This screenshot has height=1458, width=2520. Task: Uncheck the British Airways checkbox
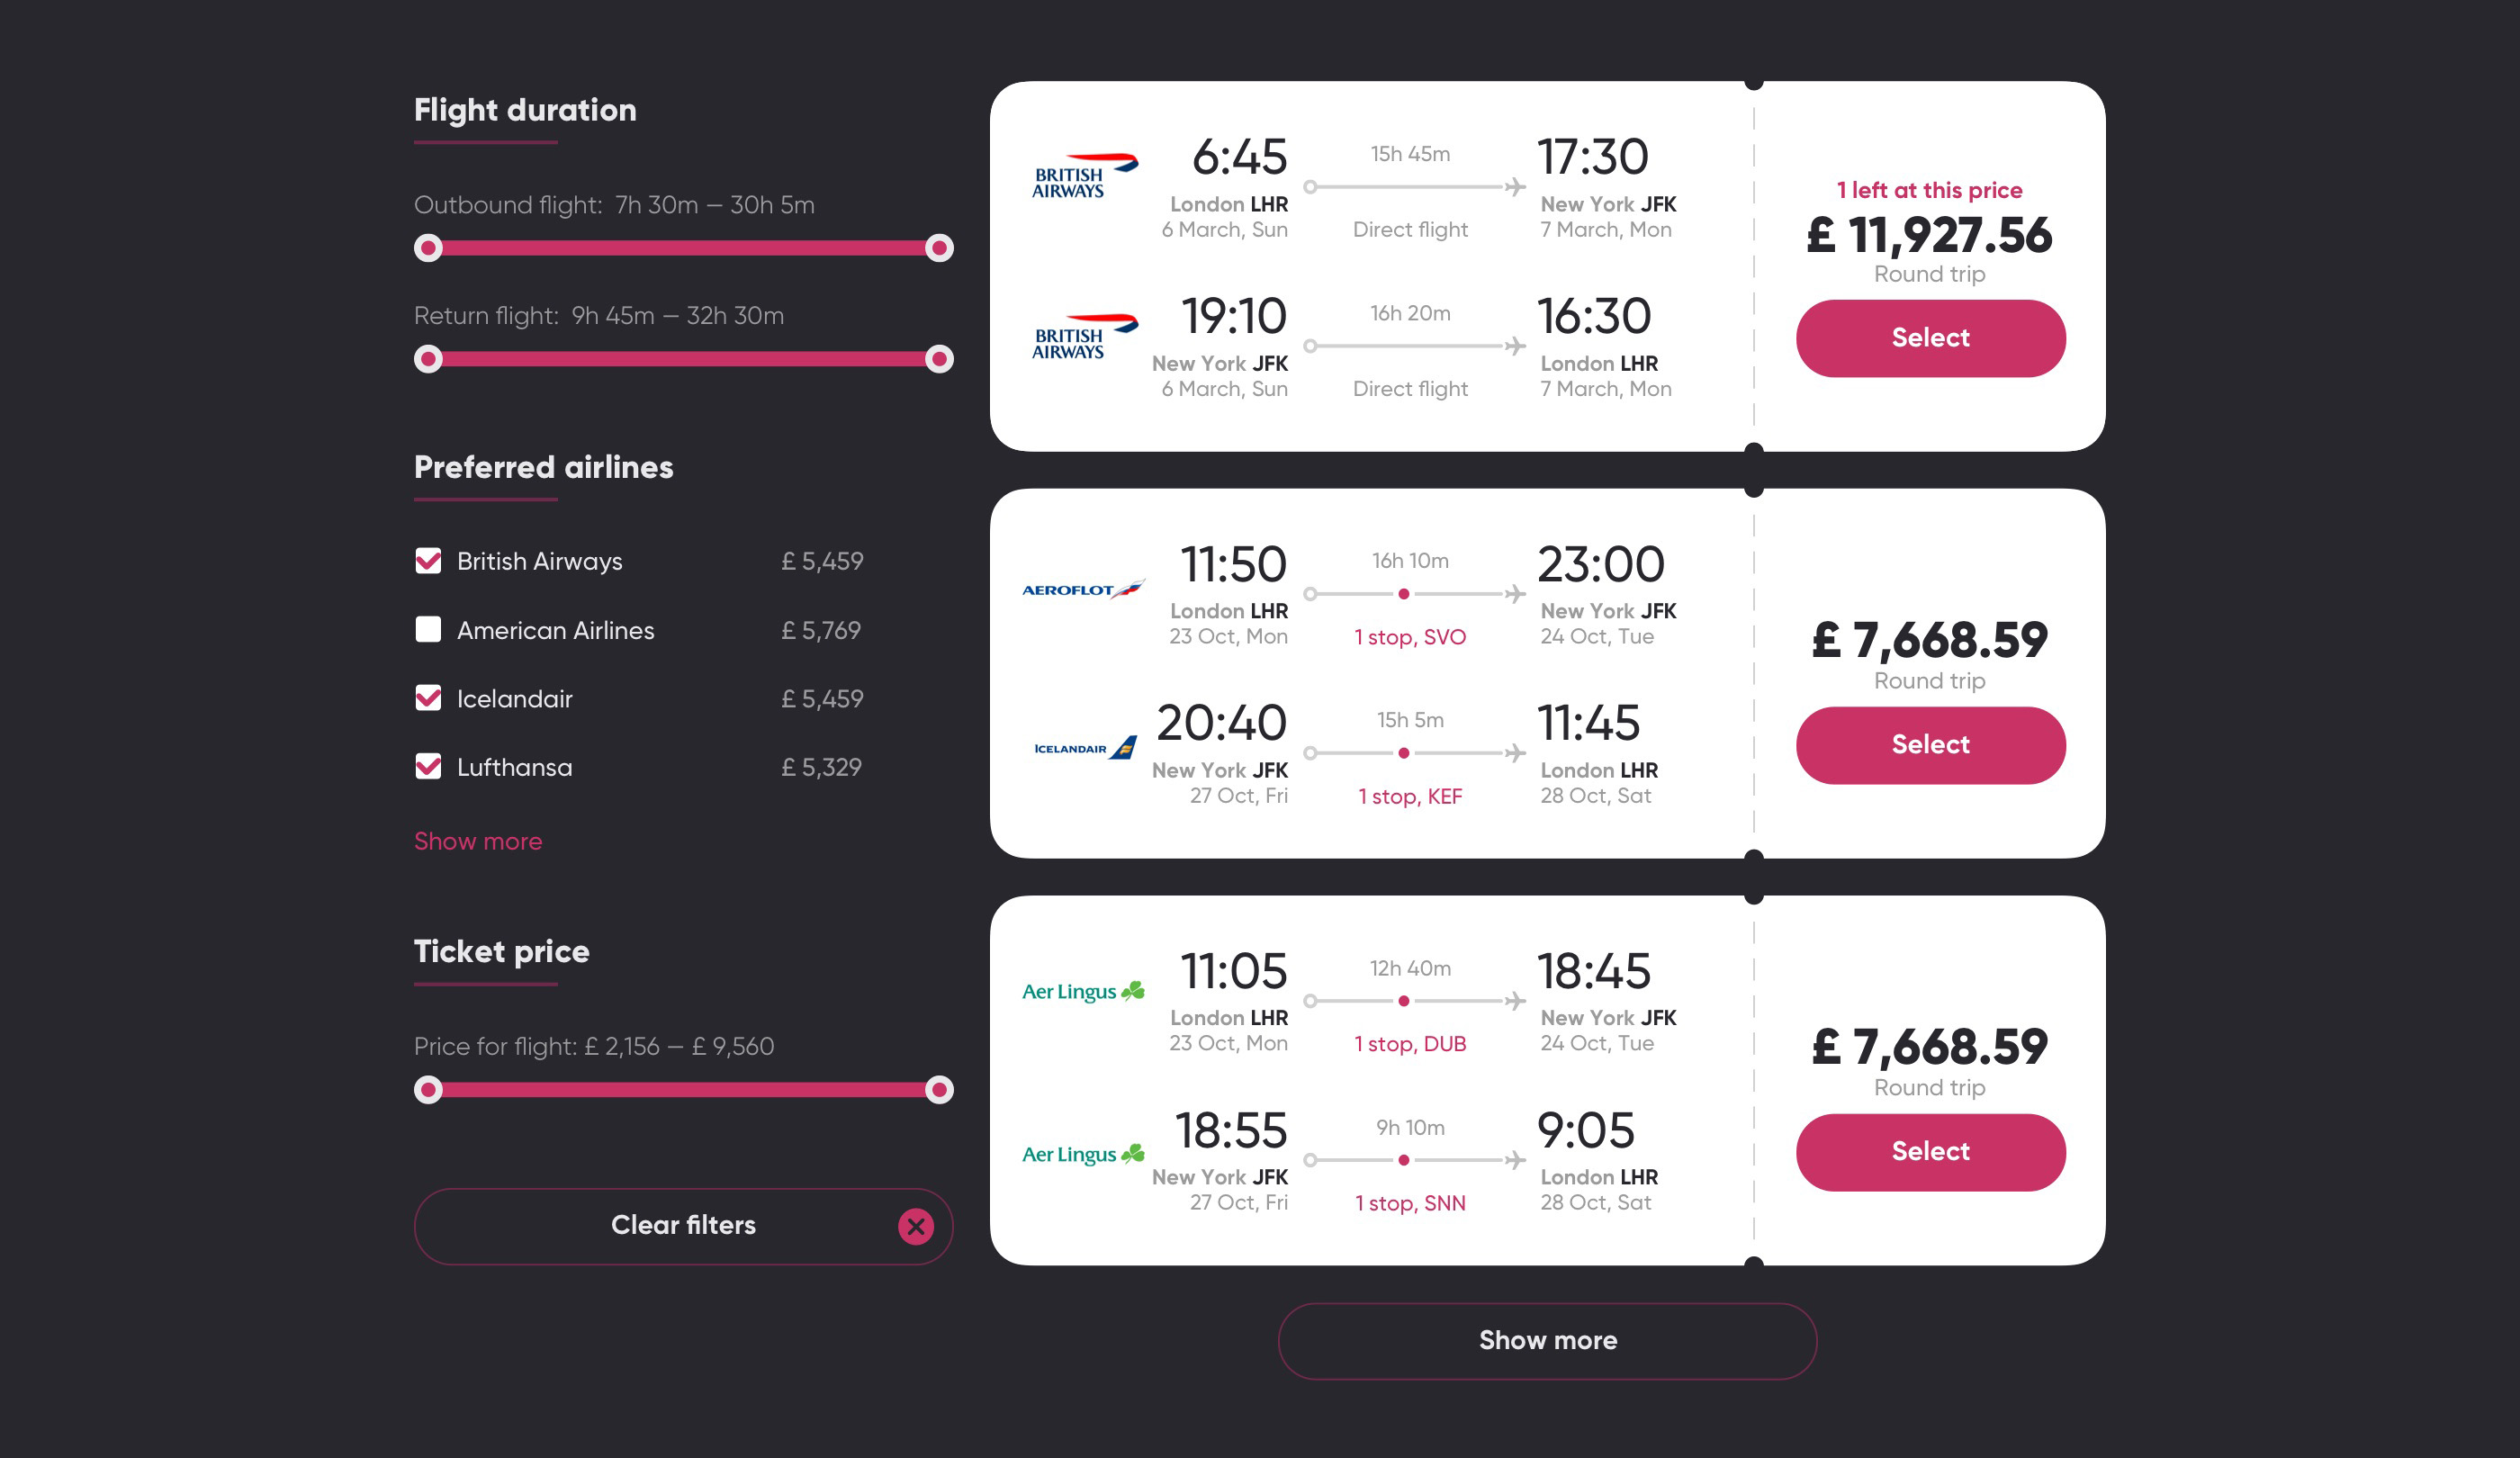tap(428, 561)
